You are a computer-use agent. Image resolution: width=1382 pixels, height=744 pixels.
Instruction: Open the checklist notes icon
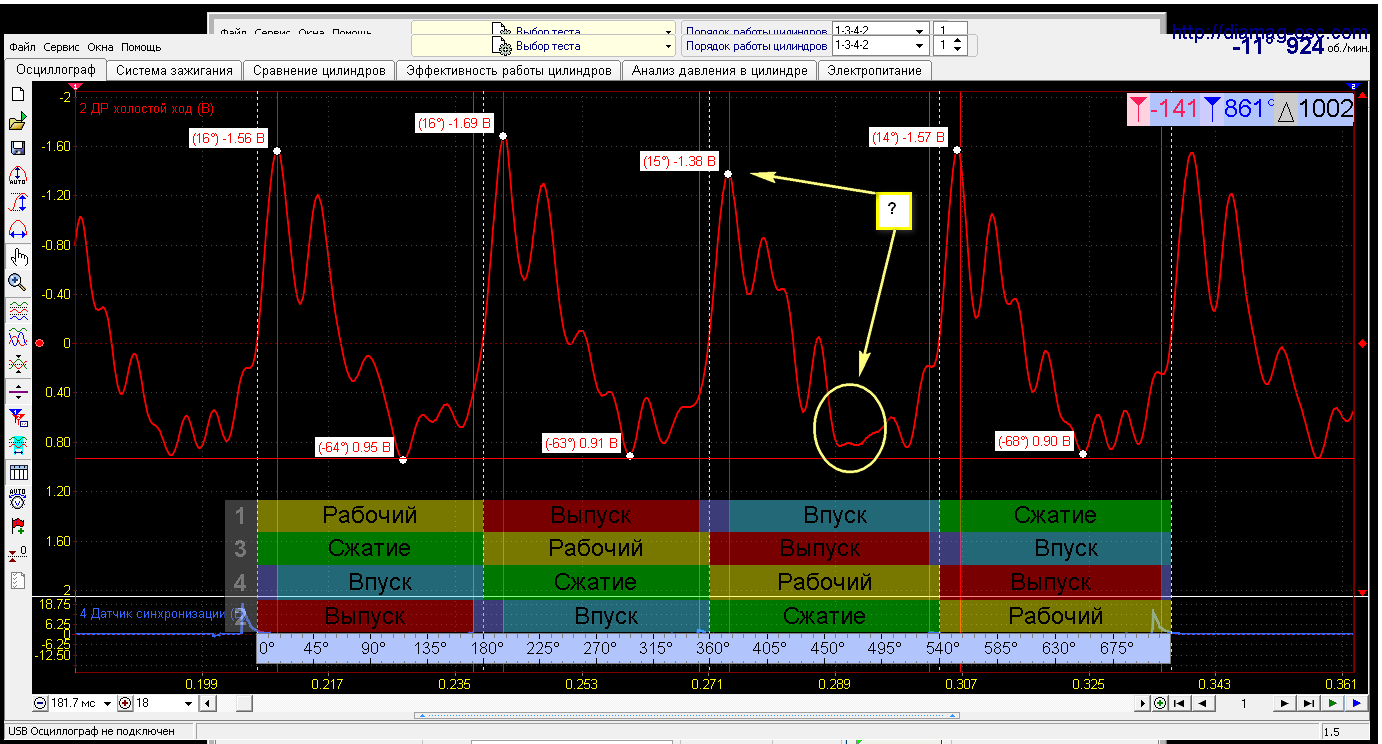pos(17,580)
